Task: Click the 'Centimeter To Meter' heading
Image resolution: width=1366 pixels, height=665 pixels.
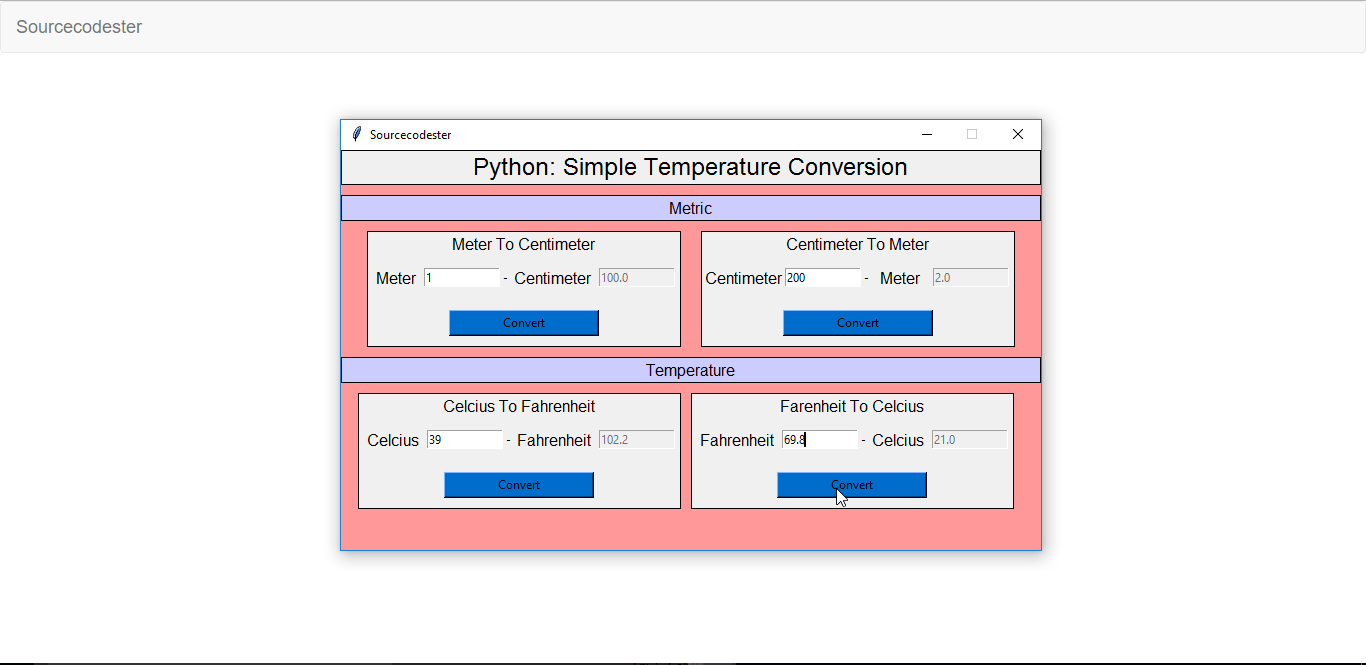Action: (858, 245)
